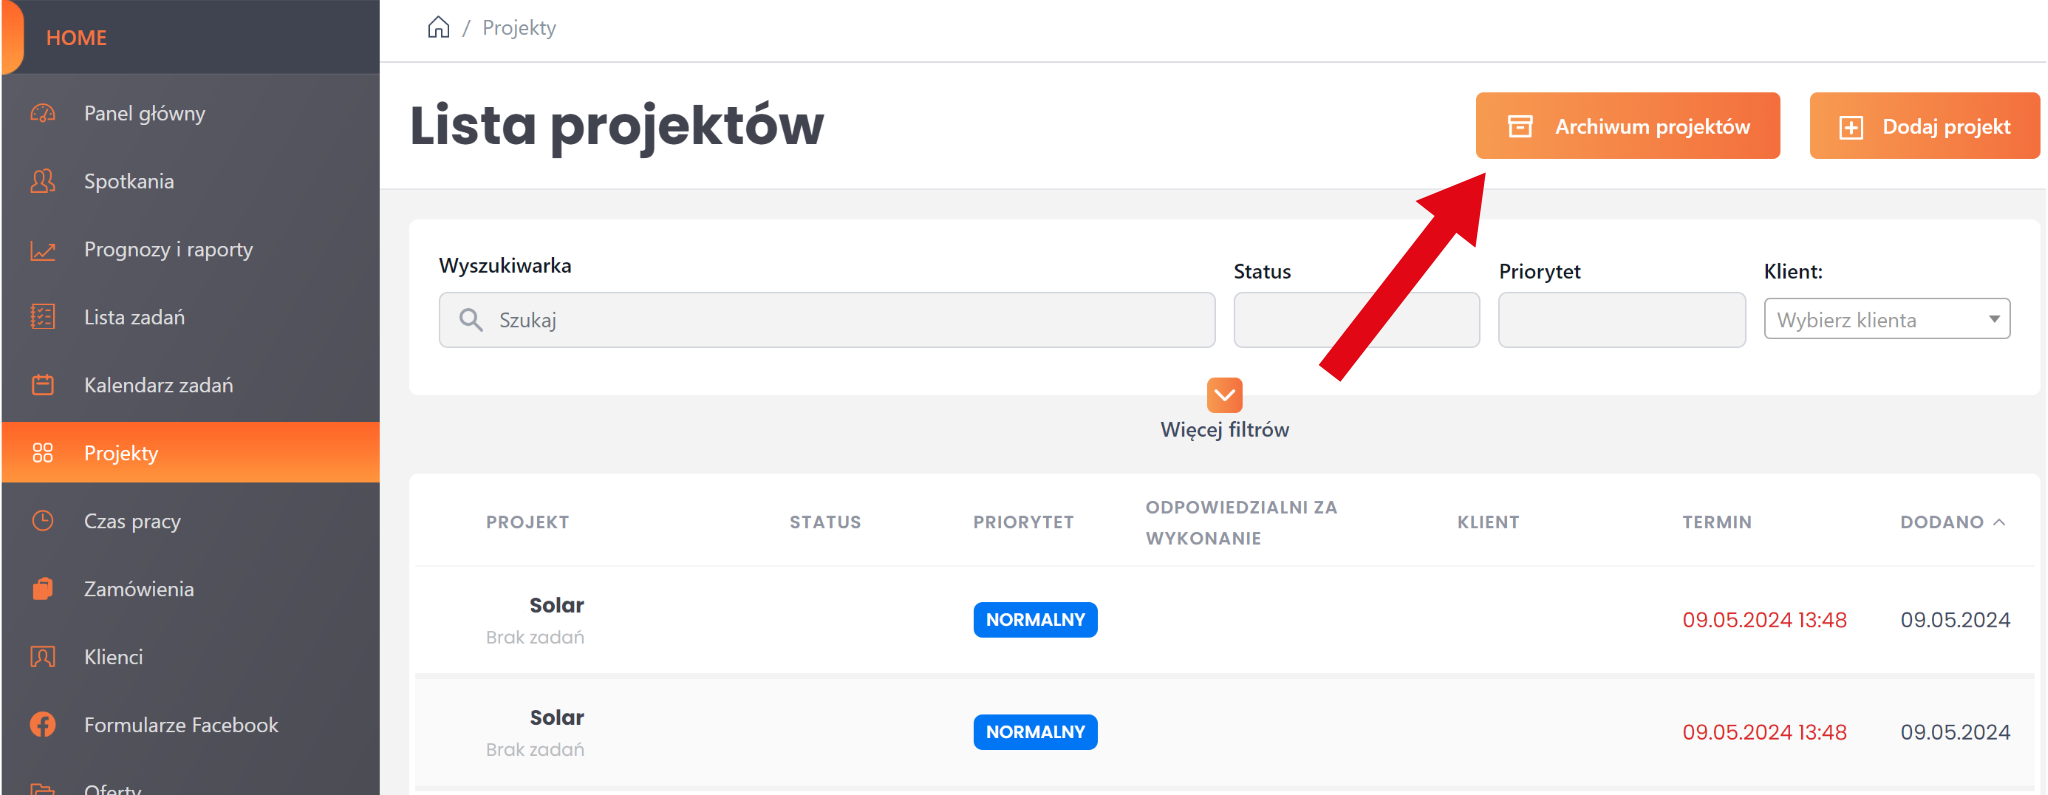Click the Zamówienia orders icon

click(43, 589)
